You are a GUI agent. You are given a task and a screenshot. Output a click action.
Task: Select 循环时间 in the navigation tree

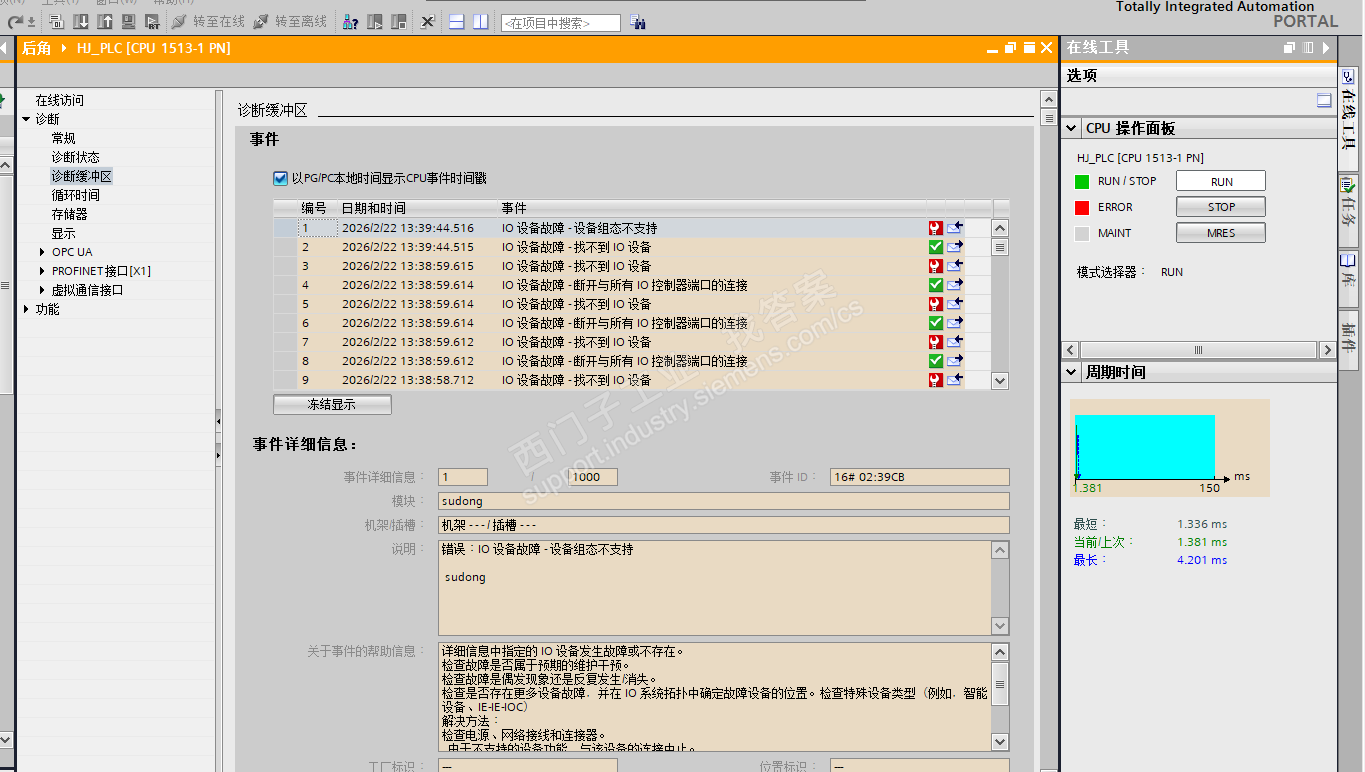pos(76,195)
